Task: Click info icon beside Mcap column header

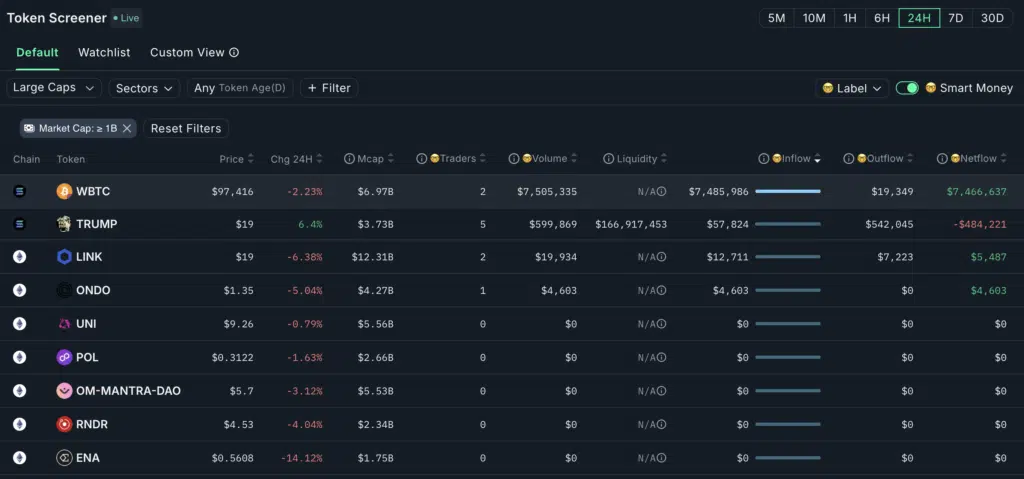Action: point(349,159)
